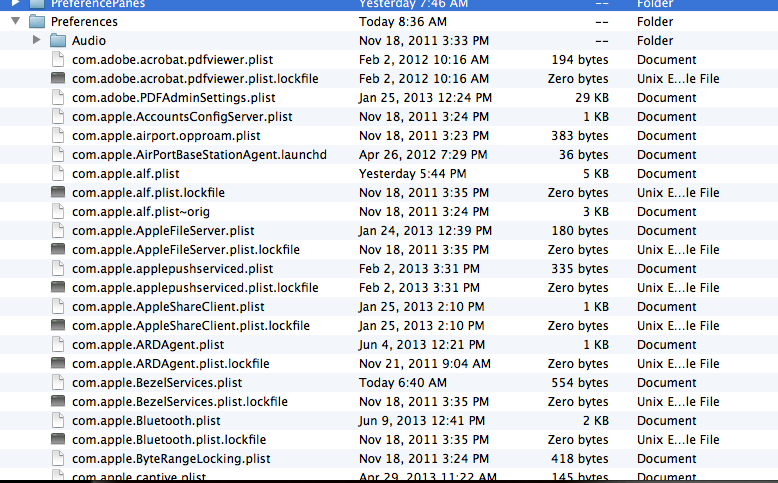778x483 pixels.
Task: Click com.apple.Bluetooth.plist document icon
Action: (x=58, y=420)
